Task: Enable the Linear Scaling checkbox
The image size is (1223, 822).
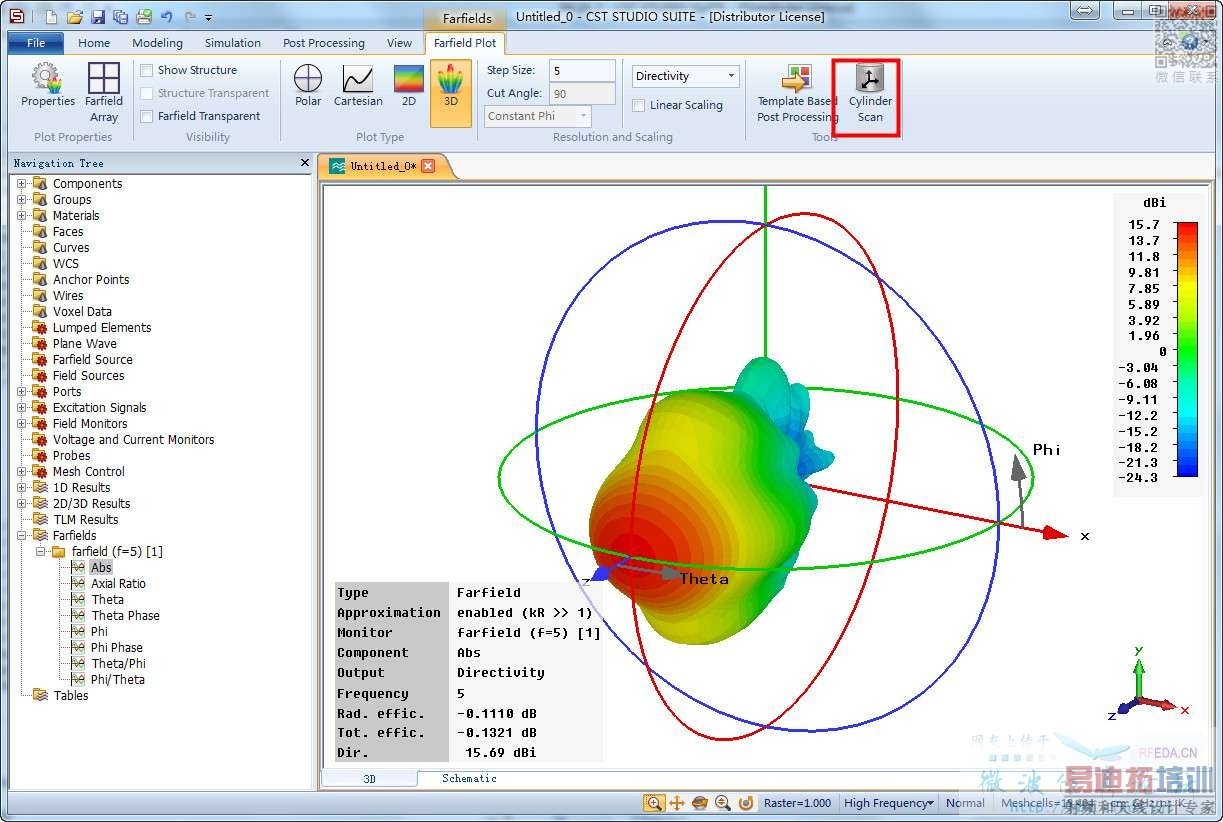Action: (639, 105)
